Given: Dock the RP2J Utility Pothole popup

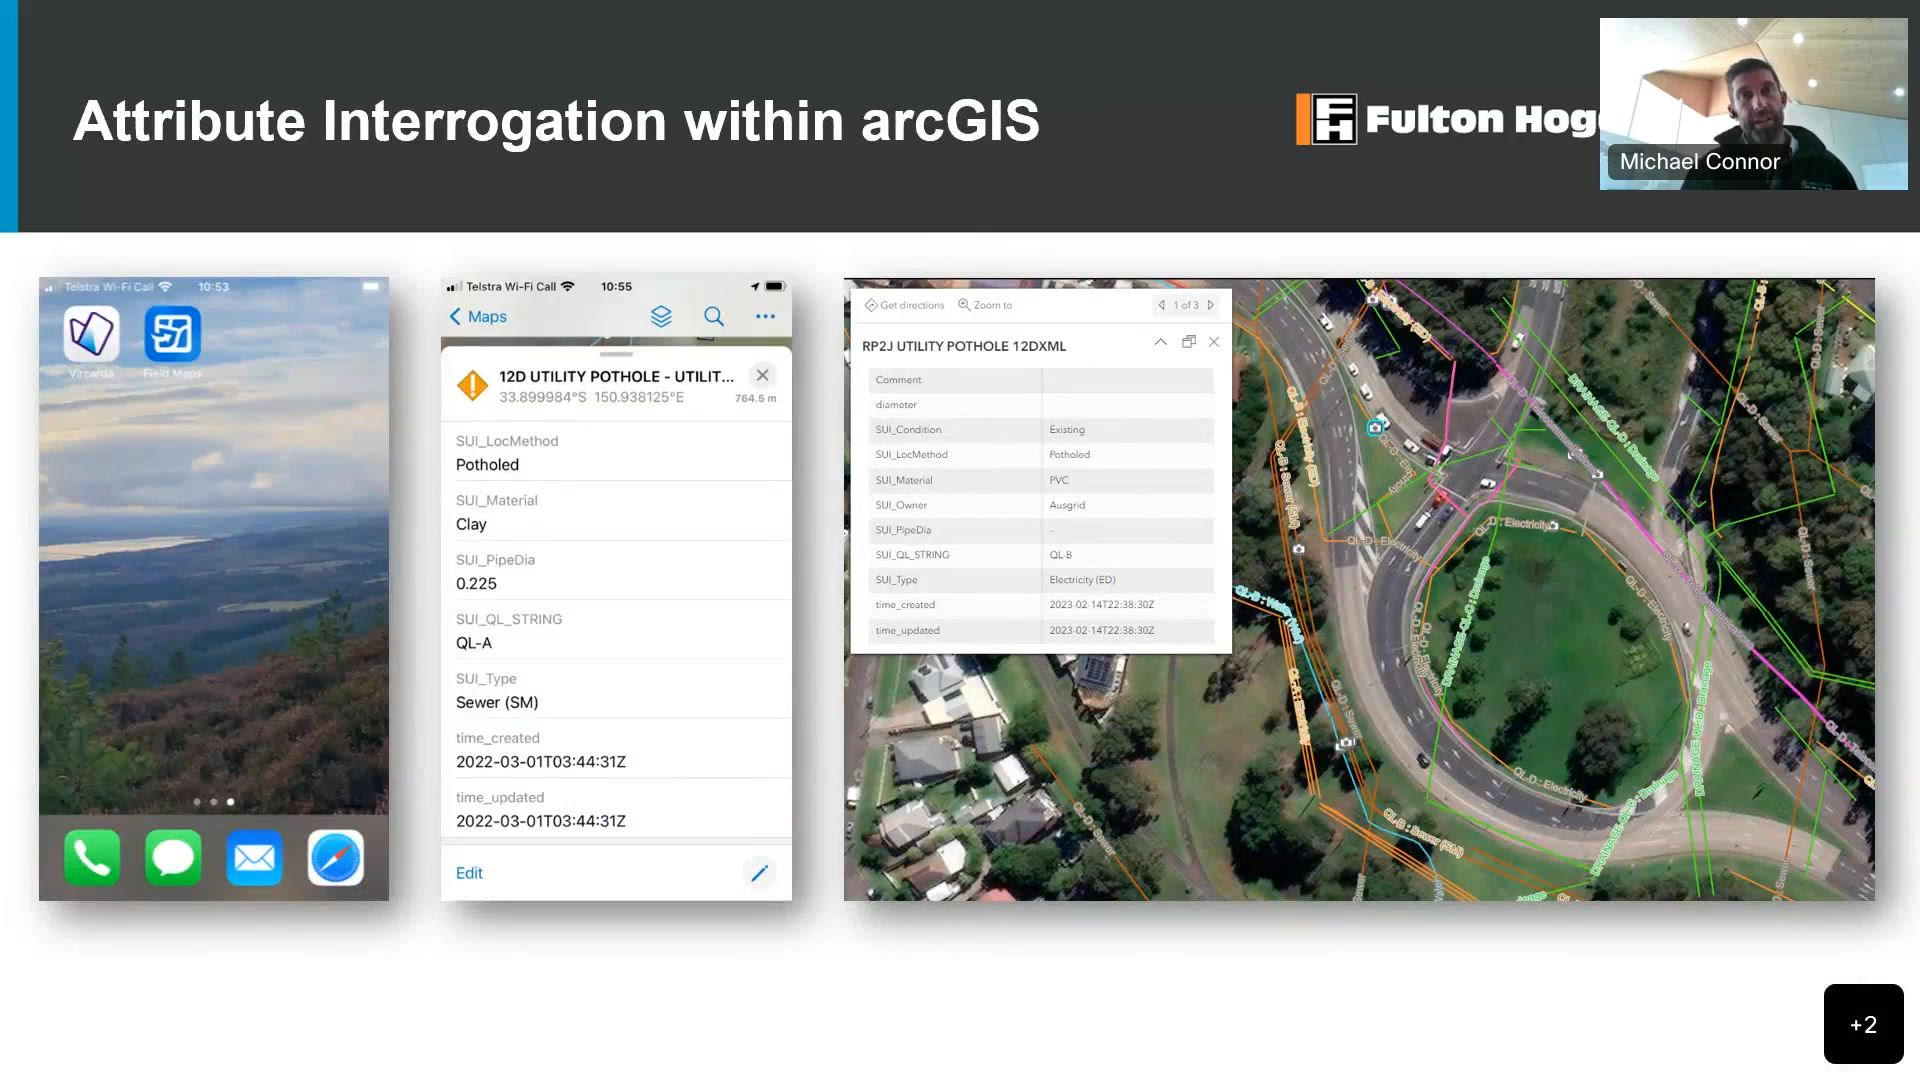Looking at the screenshot, I should click(1188, 342).
